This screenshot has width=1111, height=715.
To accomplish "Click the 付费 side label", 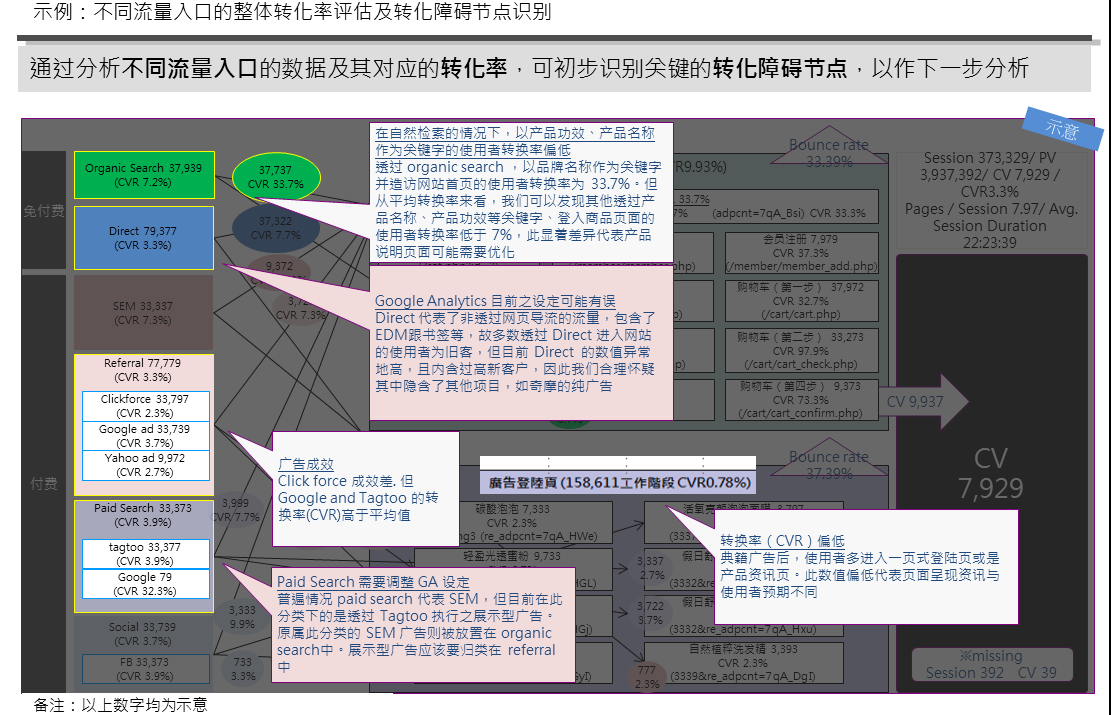I will pyautogui.click(x=44, y=484).
